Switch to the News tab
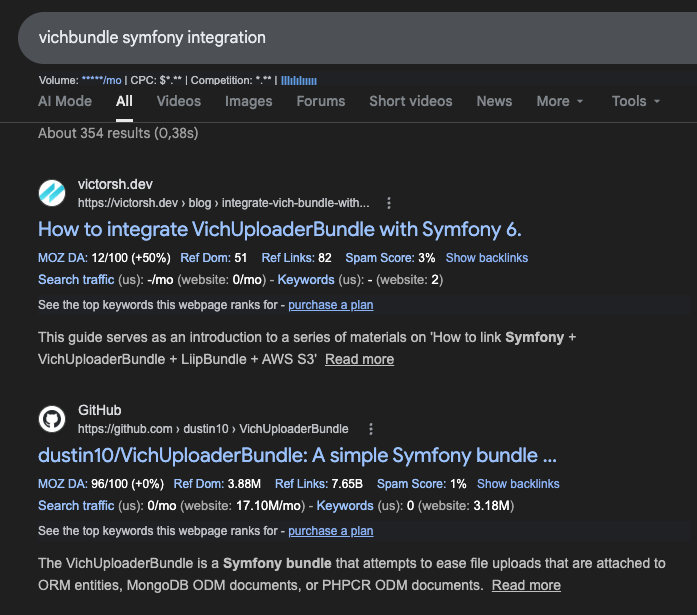 pos(494,101)
